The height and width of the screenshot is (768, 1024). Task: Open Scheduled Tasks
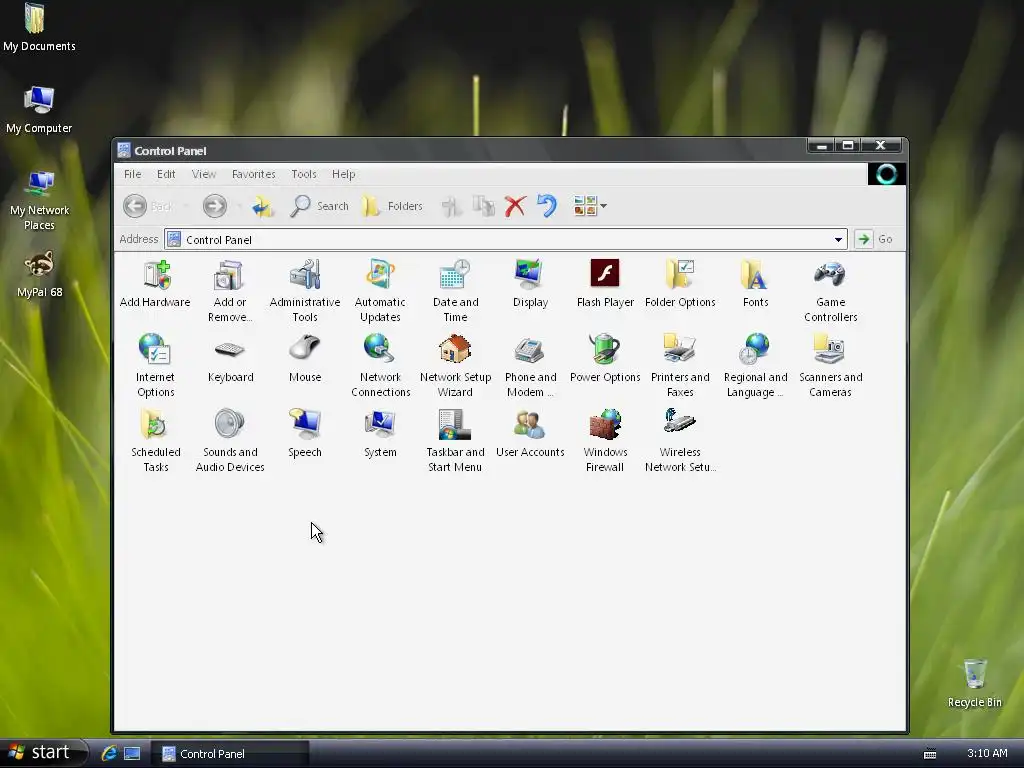pos(155,441)
